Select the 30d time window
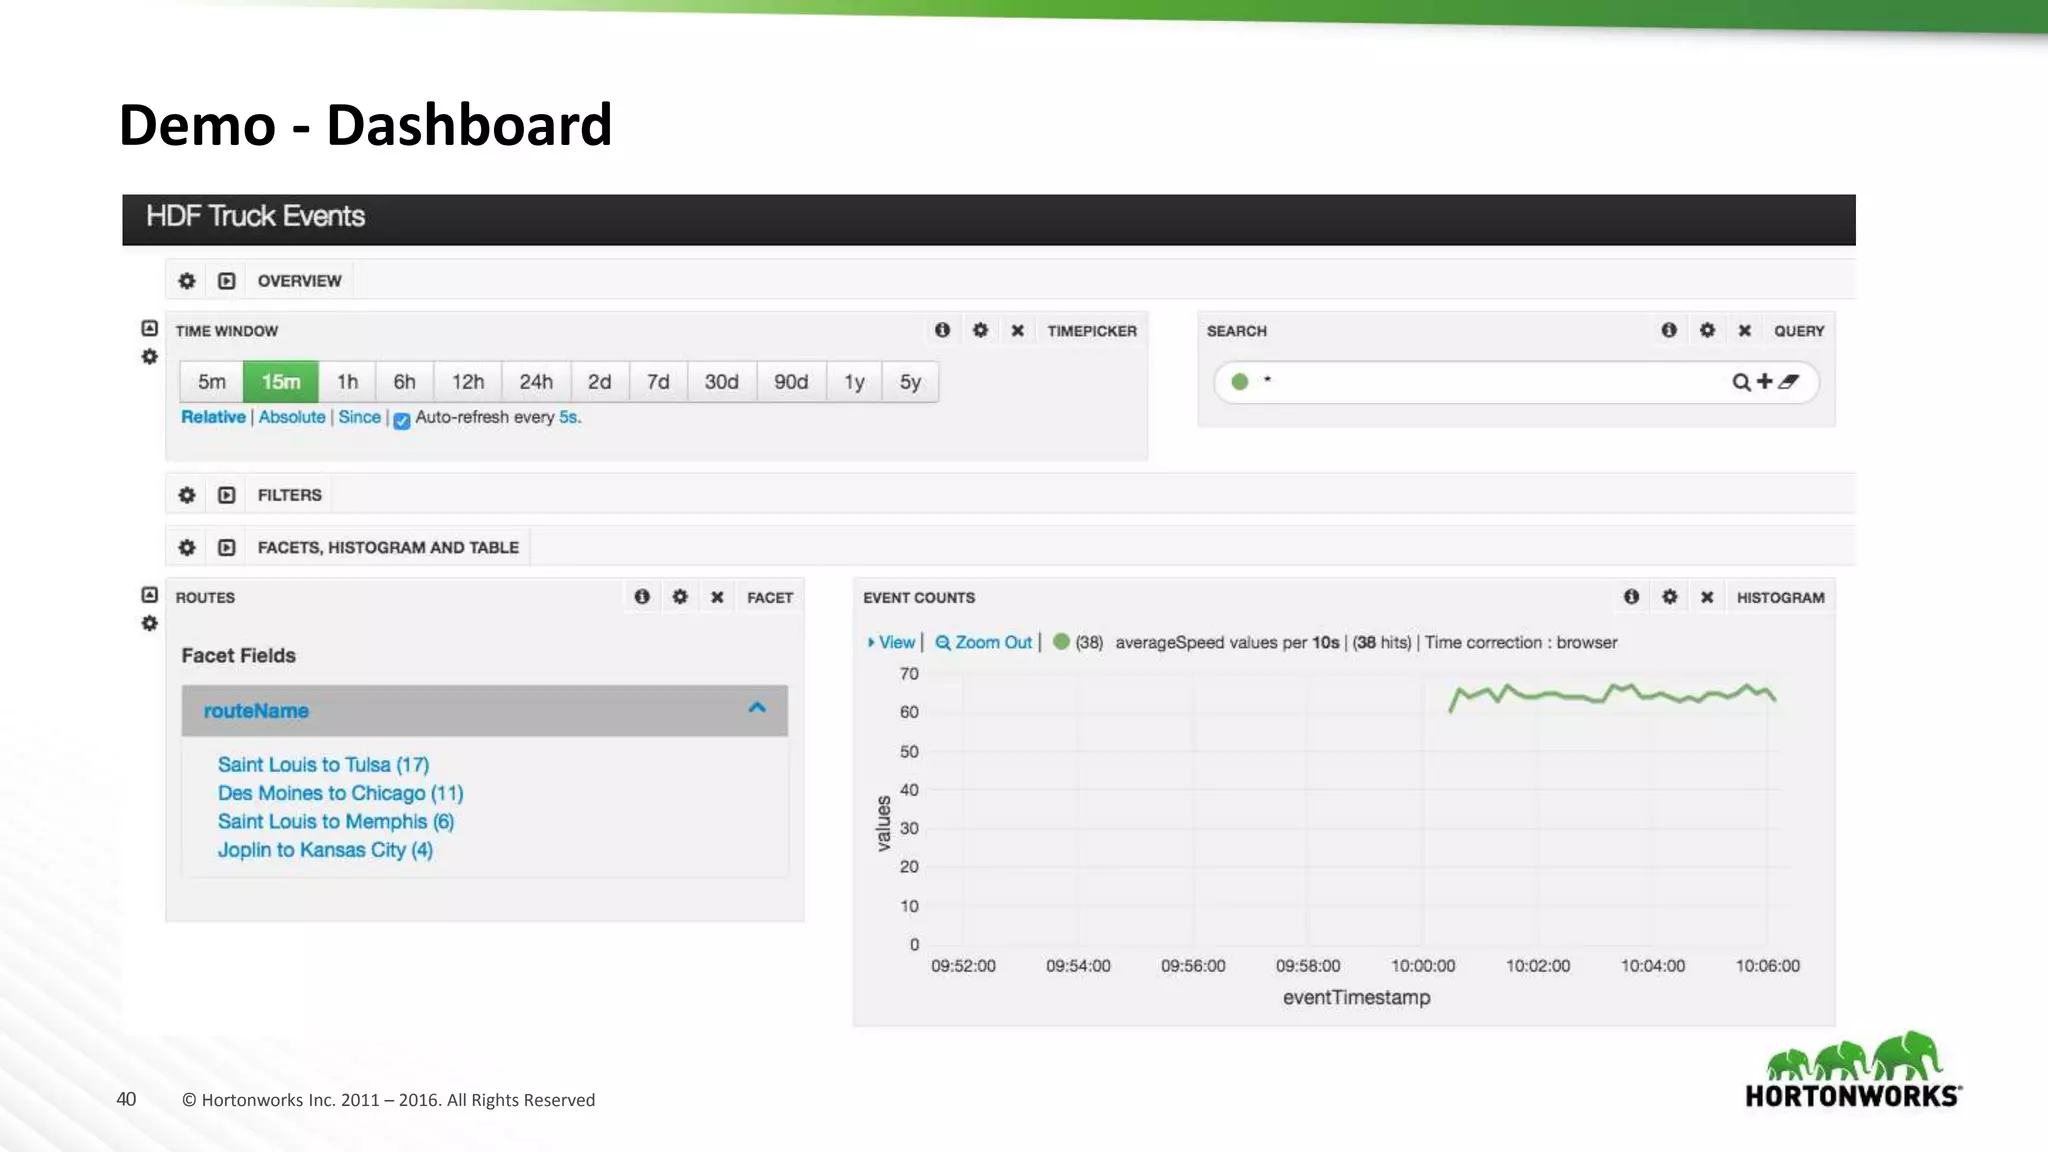The width and height of the screenshot is (2048, 1152). pyautogui.click(x=721, y=382)
